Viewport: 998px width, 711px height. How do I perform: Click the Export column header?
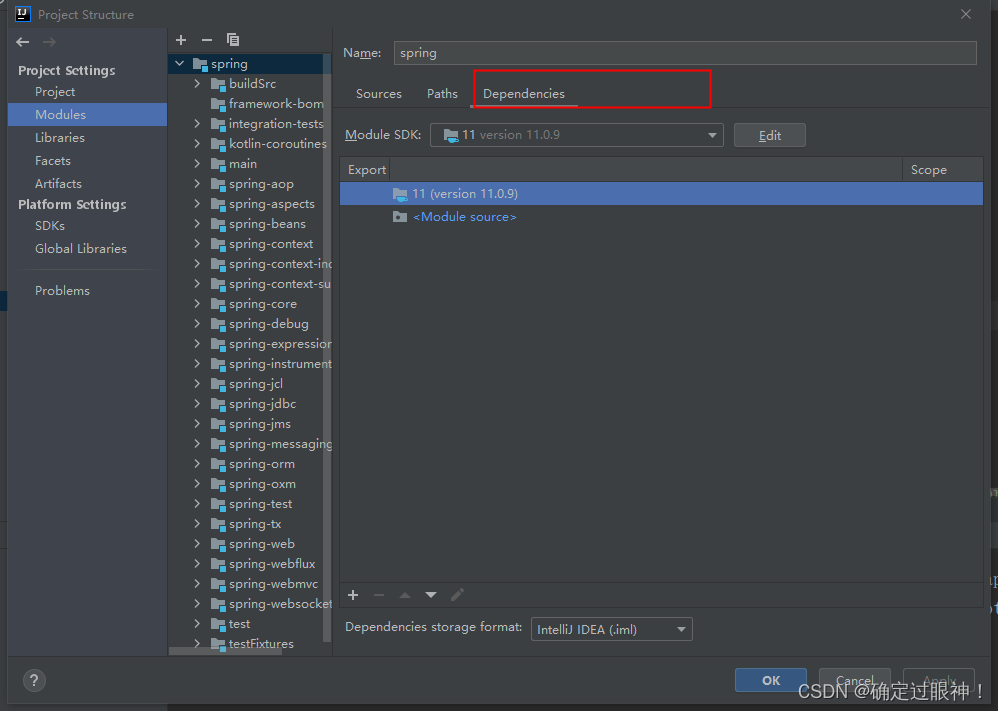[x=367, y=170]
